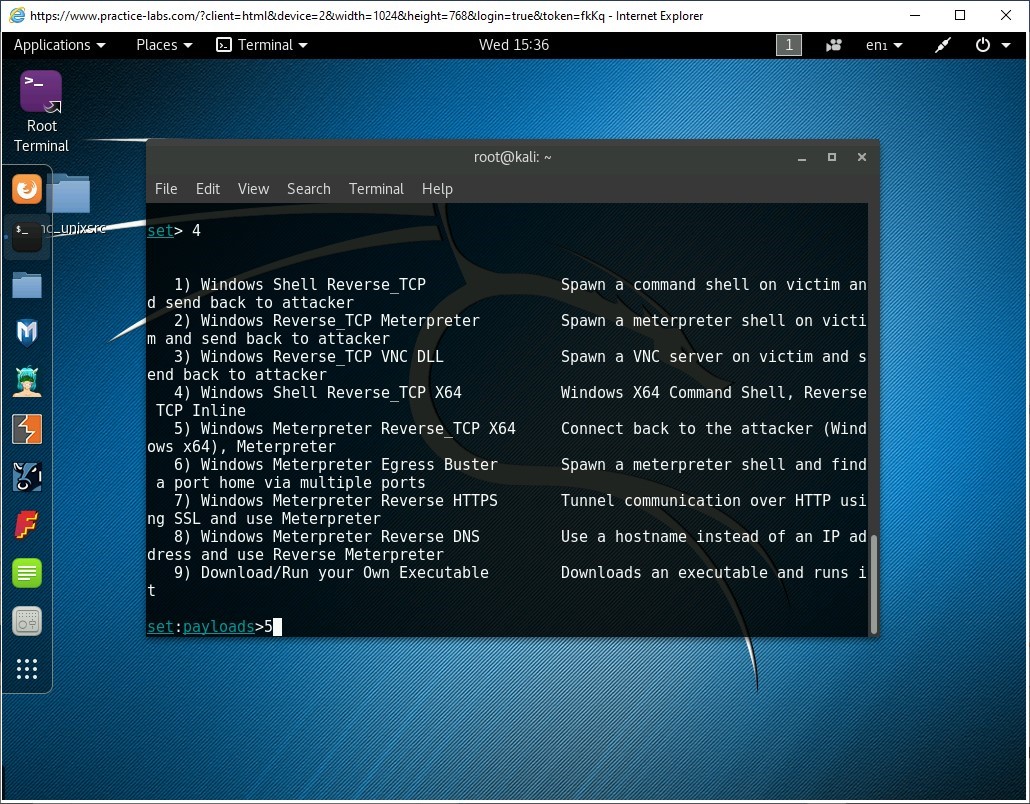Click the pen color picker tray icon
Viewport: 1030px width, 804px height.
point(943,45)
